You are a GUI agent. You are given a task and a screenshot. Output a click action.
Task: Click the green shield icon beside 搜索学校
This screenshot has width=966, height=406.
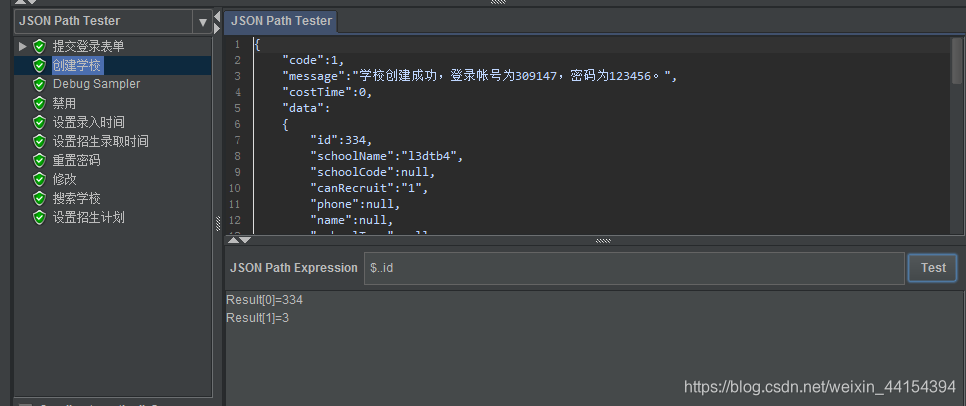tap(39, 199)
